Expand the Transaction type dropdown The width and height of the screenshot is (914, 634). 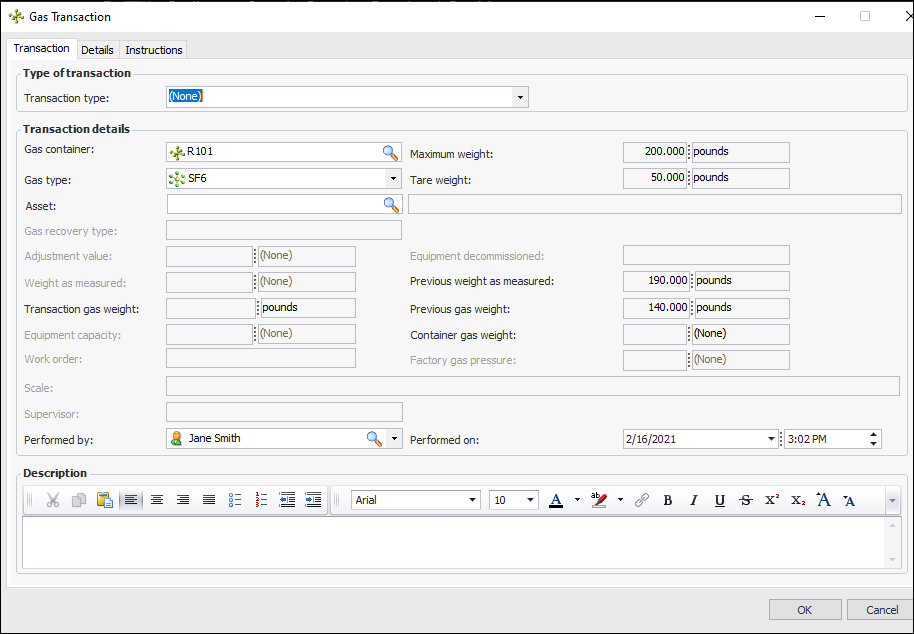tap(520, 97)
